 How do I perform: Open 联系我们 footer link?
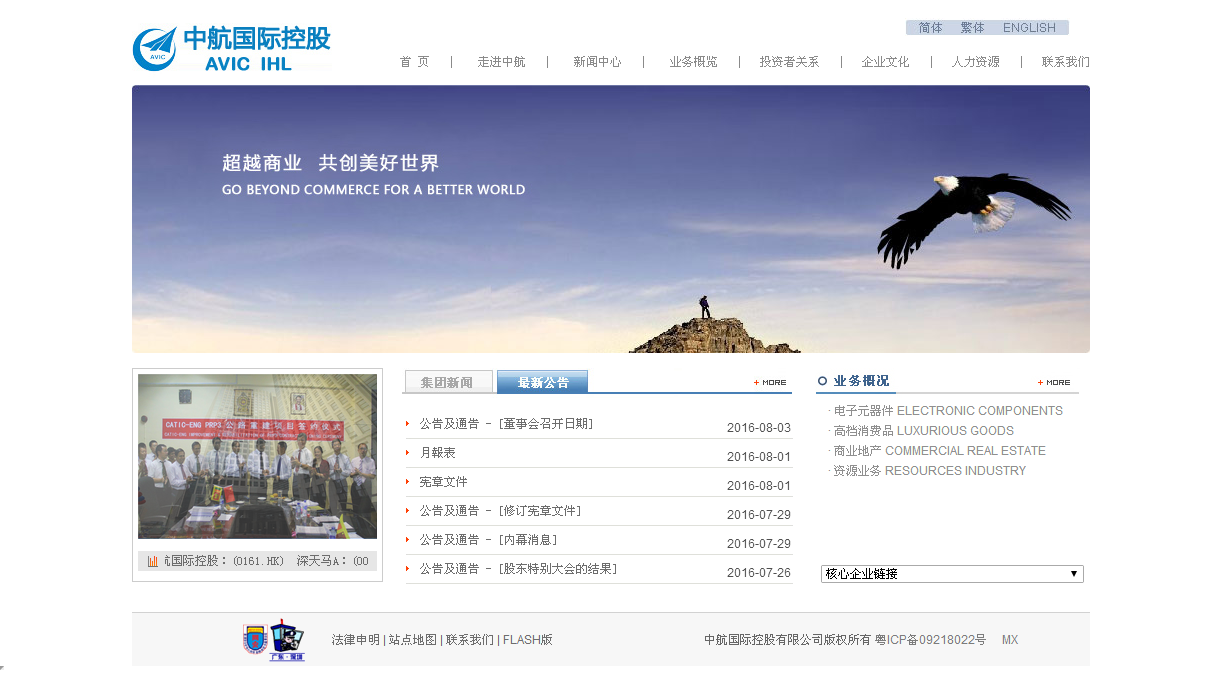pyautogui.click(x=470, y=640)
